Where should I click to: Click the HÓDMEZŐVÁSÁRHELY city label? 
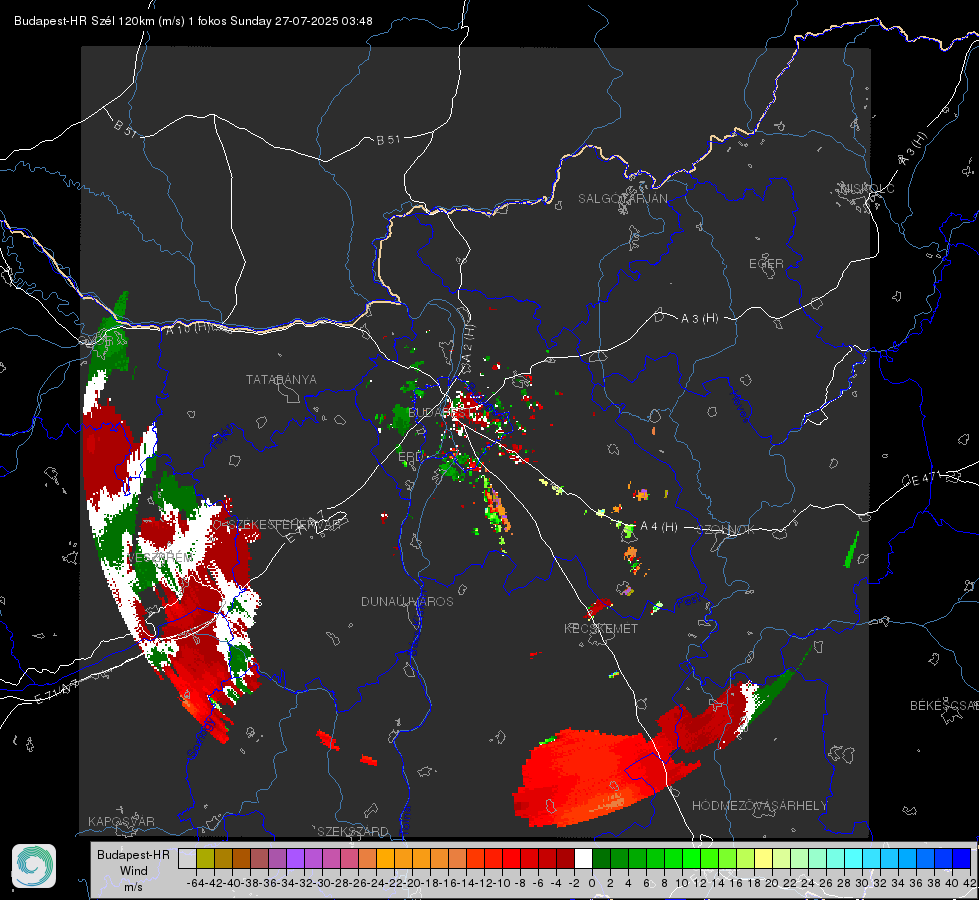point(759,806)
